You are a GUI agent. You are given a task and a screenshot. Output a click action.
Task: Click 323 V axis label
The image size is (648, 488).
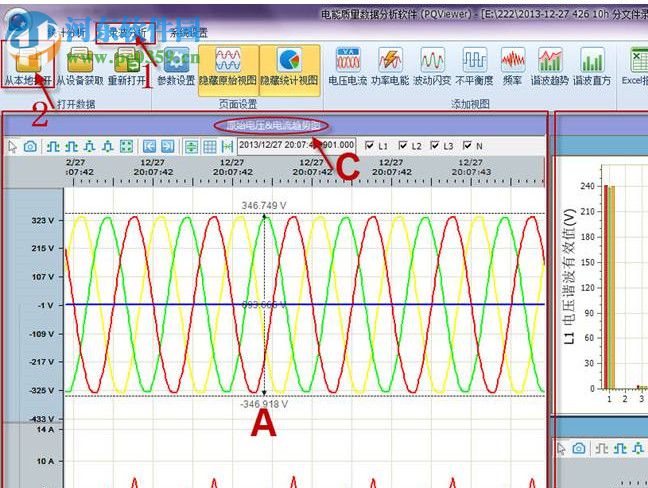pyautogui.click(x=43, y=221)
